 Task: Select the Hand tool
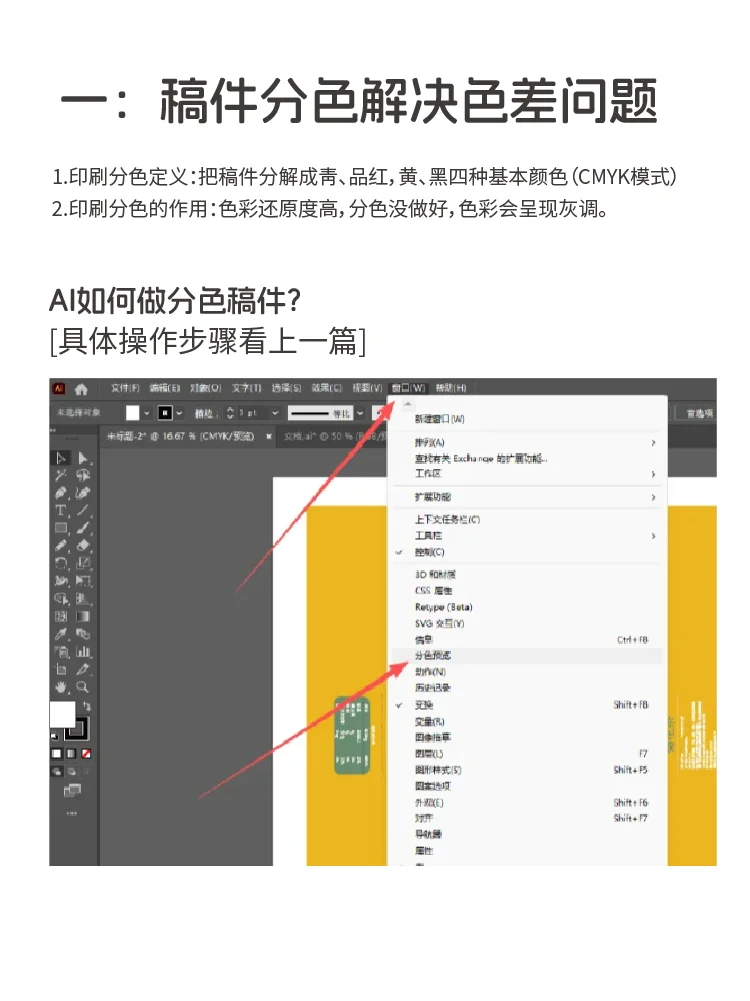pos(61,688)
